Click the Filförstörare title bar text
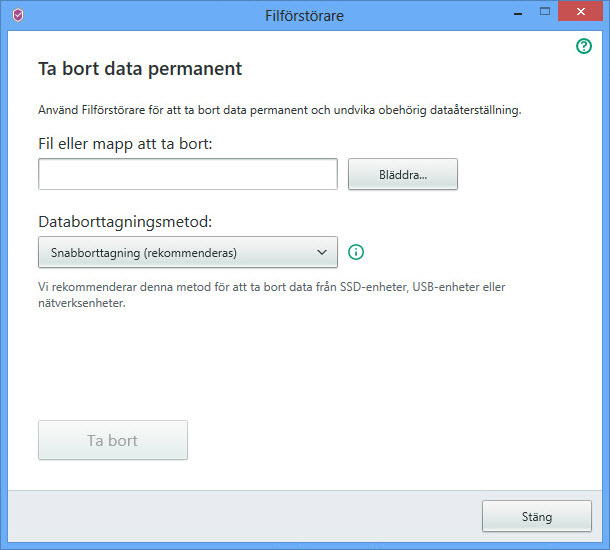Viewport: 610px width, 550px height. (x=304, y=15)
